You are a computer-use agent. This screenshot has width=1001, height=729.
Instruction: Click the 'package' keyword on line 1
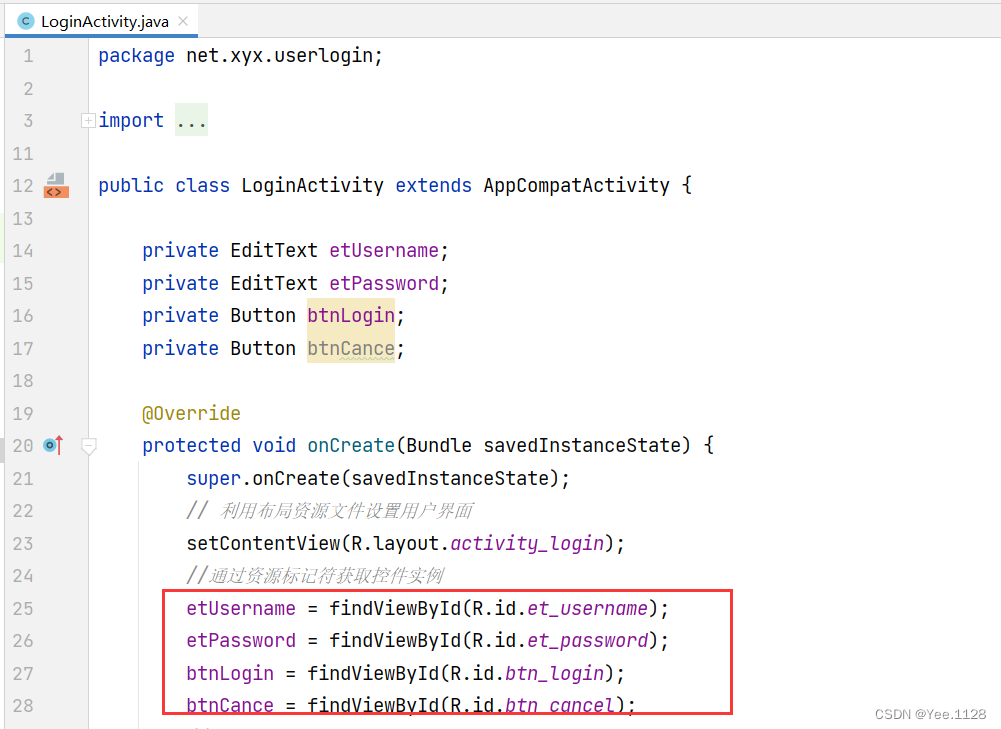tap(136, 56)
